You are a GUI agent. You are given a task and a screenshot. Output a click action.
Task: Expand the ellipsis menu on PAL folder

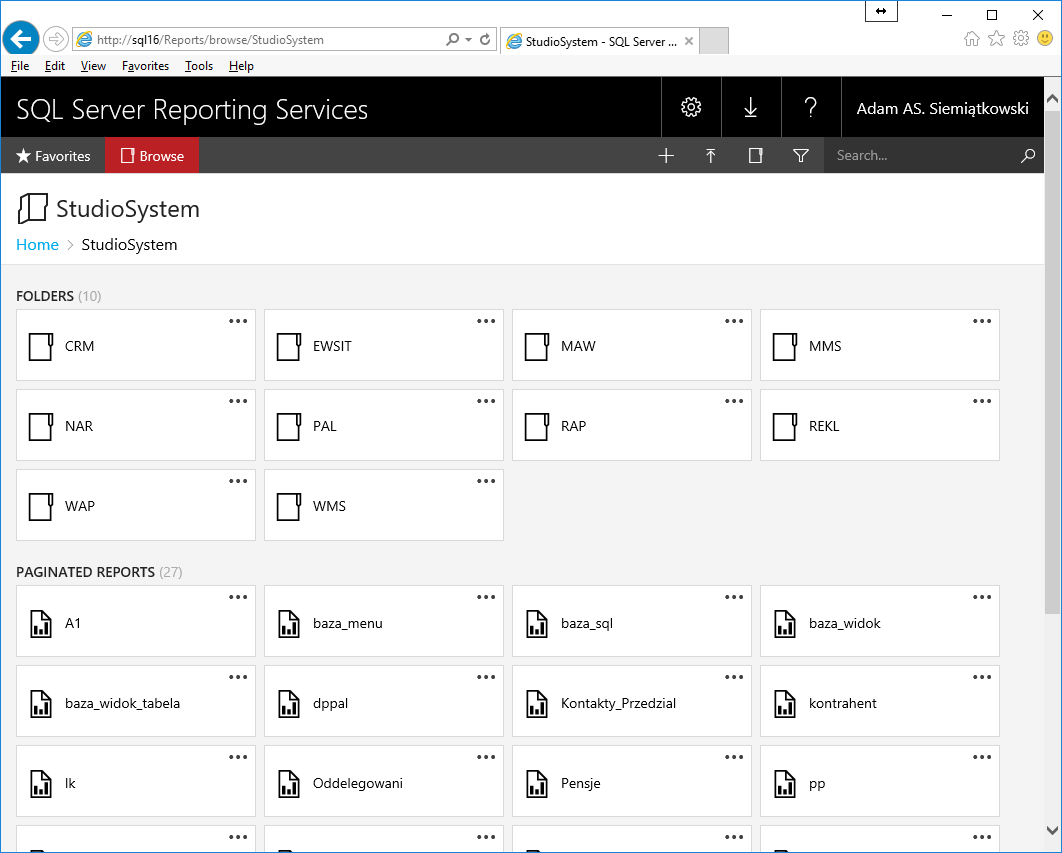[486, 401]
